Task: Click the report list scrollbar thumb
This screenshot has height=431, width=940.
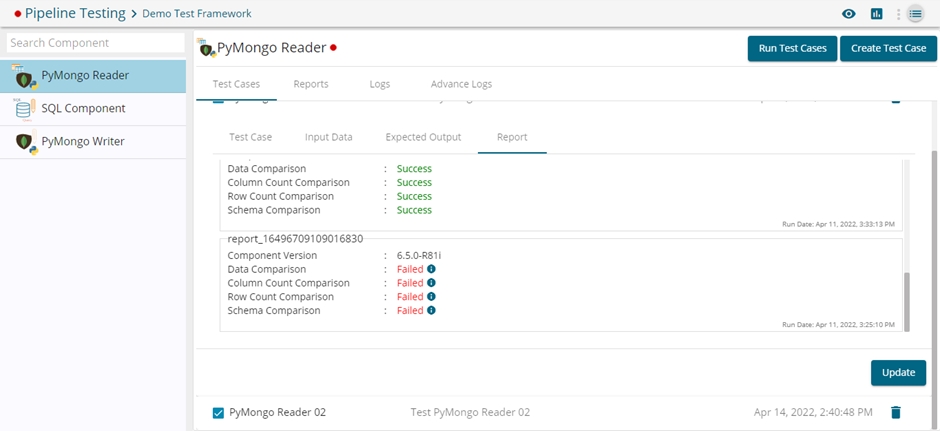Action: 907,302
